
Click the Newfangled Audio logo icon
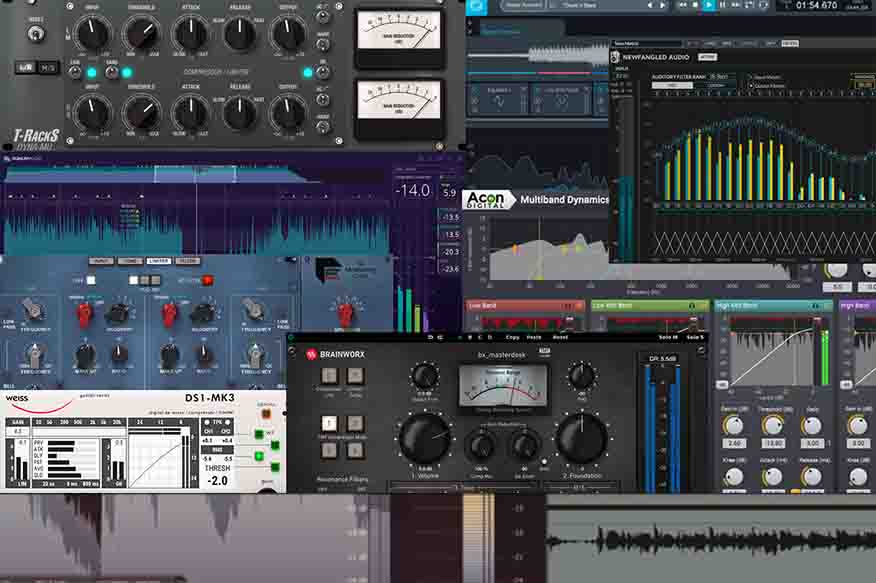[615, 57]
